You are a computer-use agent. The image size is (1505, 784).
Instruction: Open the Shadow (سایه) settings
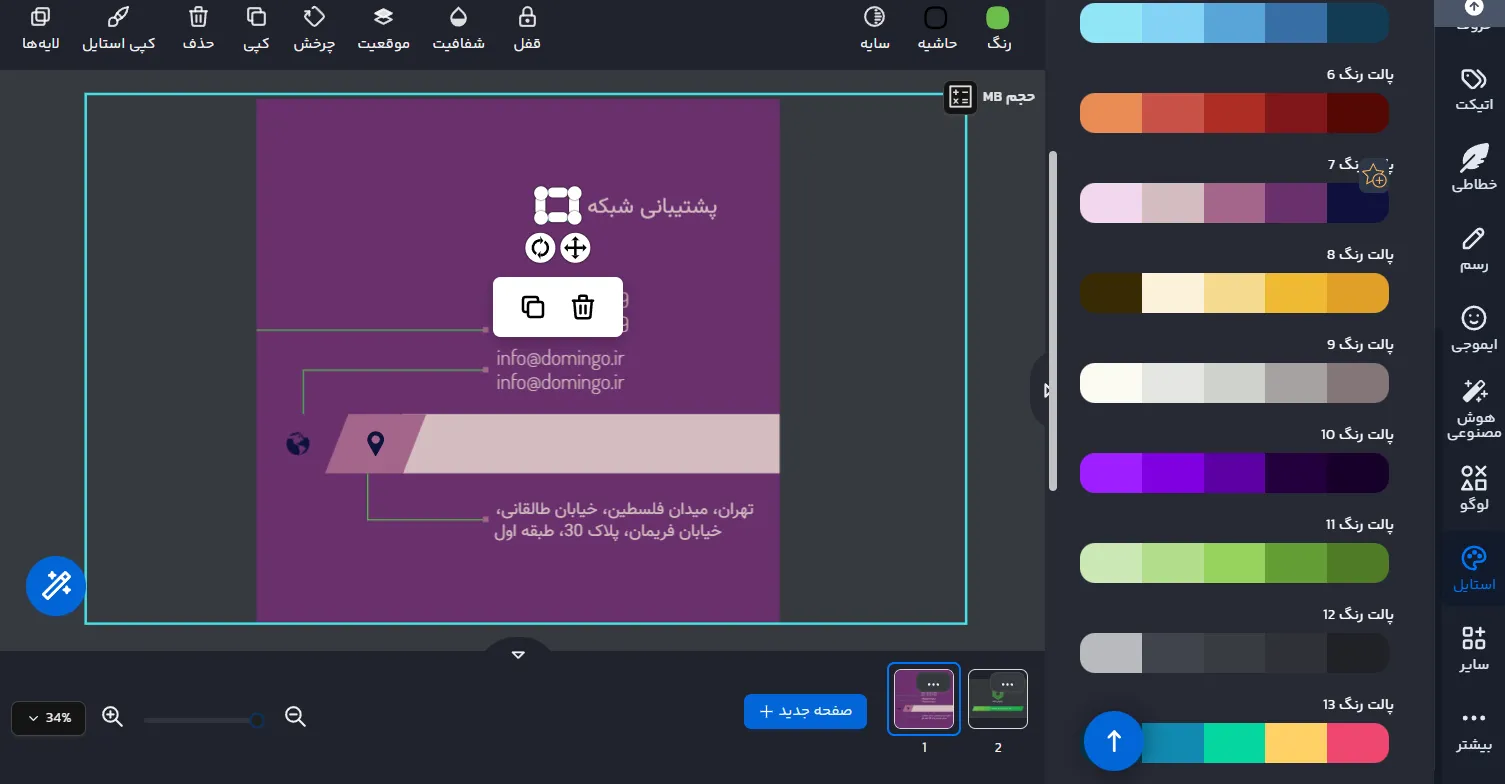point(875,28)
